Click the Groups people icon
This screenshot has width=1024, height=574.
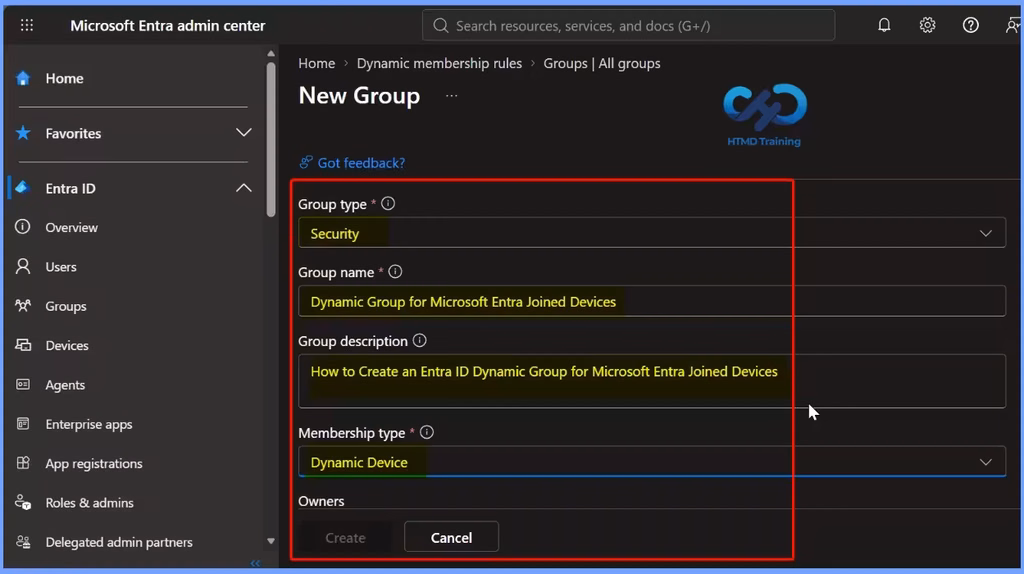coord(23,306)
